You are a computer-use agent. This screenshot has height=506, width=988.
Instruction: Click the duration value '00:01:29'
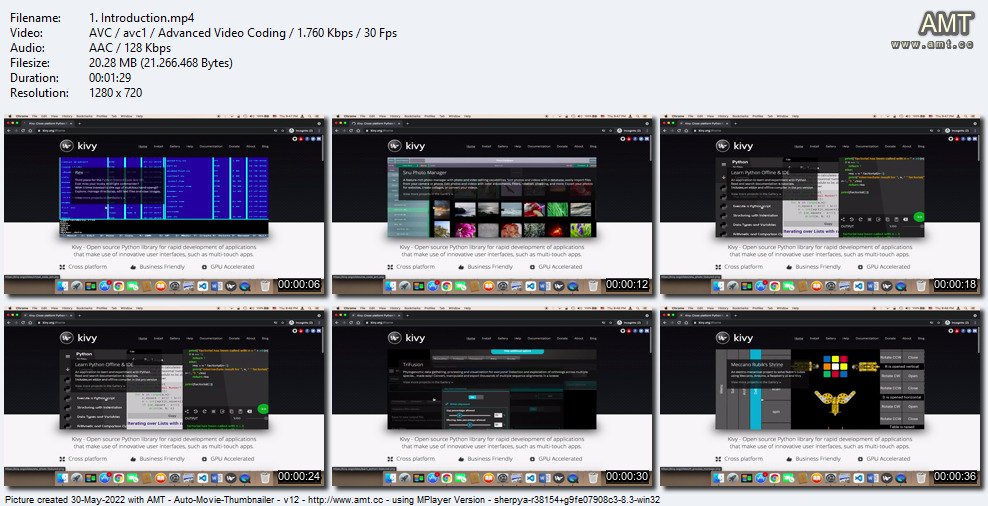pos(111,78)
